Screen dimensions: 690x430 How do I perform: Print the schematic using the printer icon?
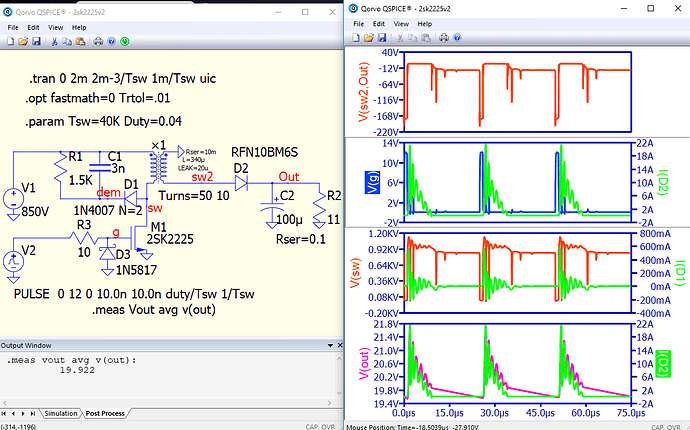coord(98,41)
